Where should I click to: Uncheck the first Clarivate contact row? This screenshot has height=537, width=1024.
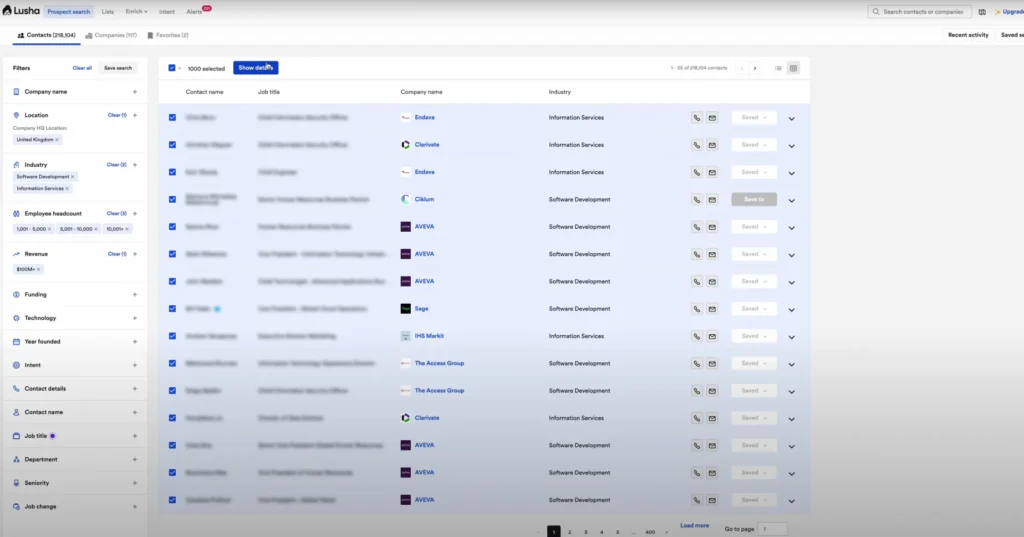(x=172, y=145)
